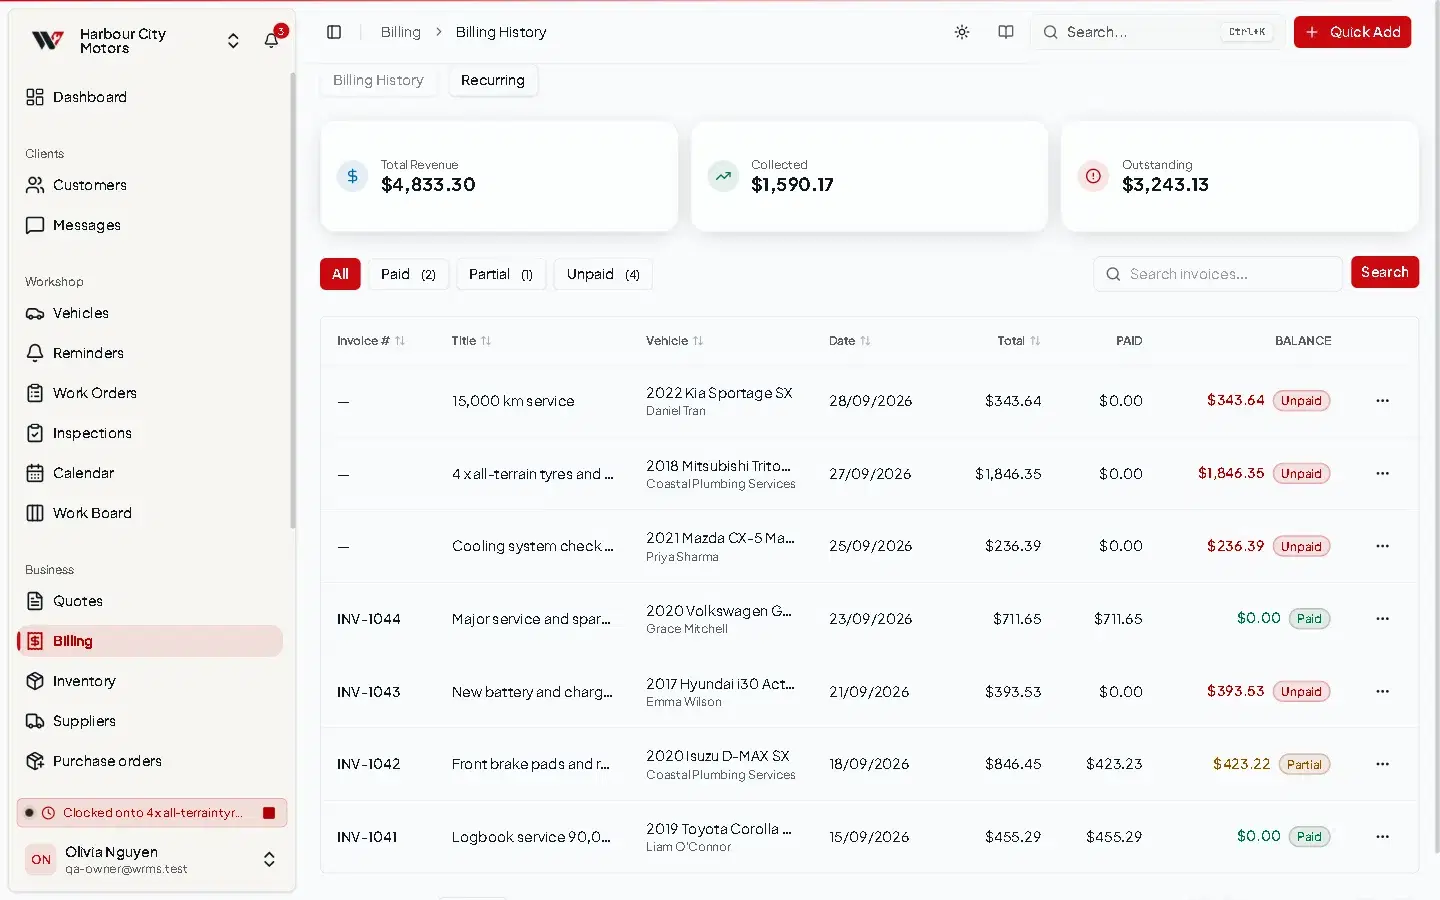Open the notifications bell

tap(271, 40)
